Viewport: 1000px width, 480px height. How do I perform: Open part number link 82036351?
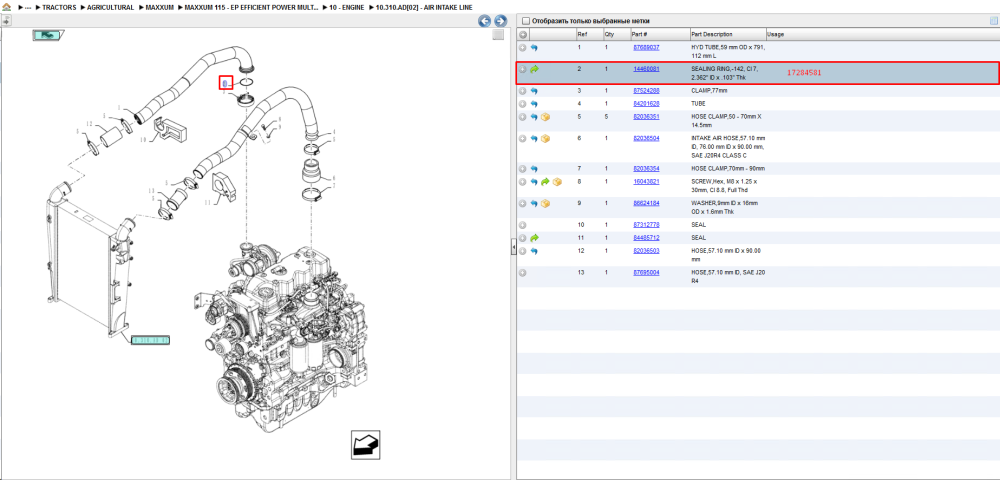coord(646,117)
